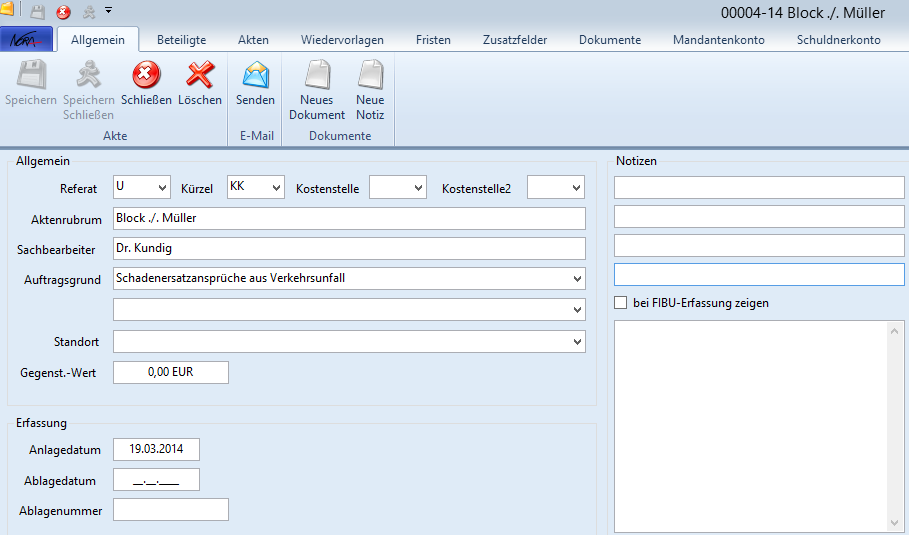Add a Neue Notiz via ribbon icon
The width and height of the screenshot is (909, 535).
370,76
